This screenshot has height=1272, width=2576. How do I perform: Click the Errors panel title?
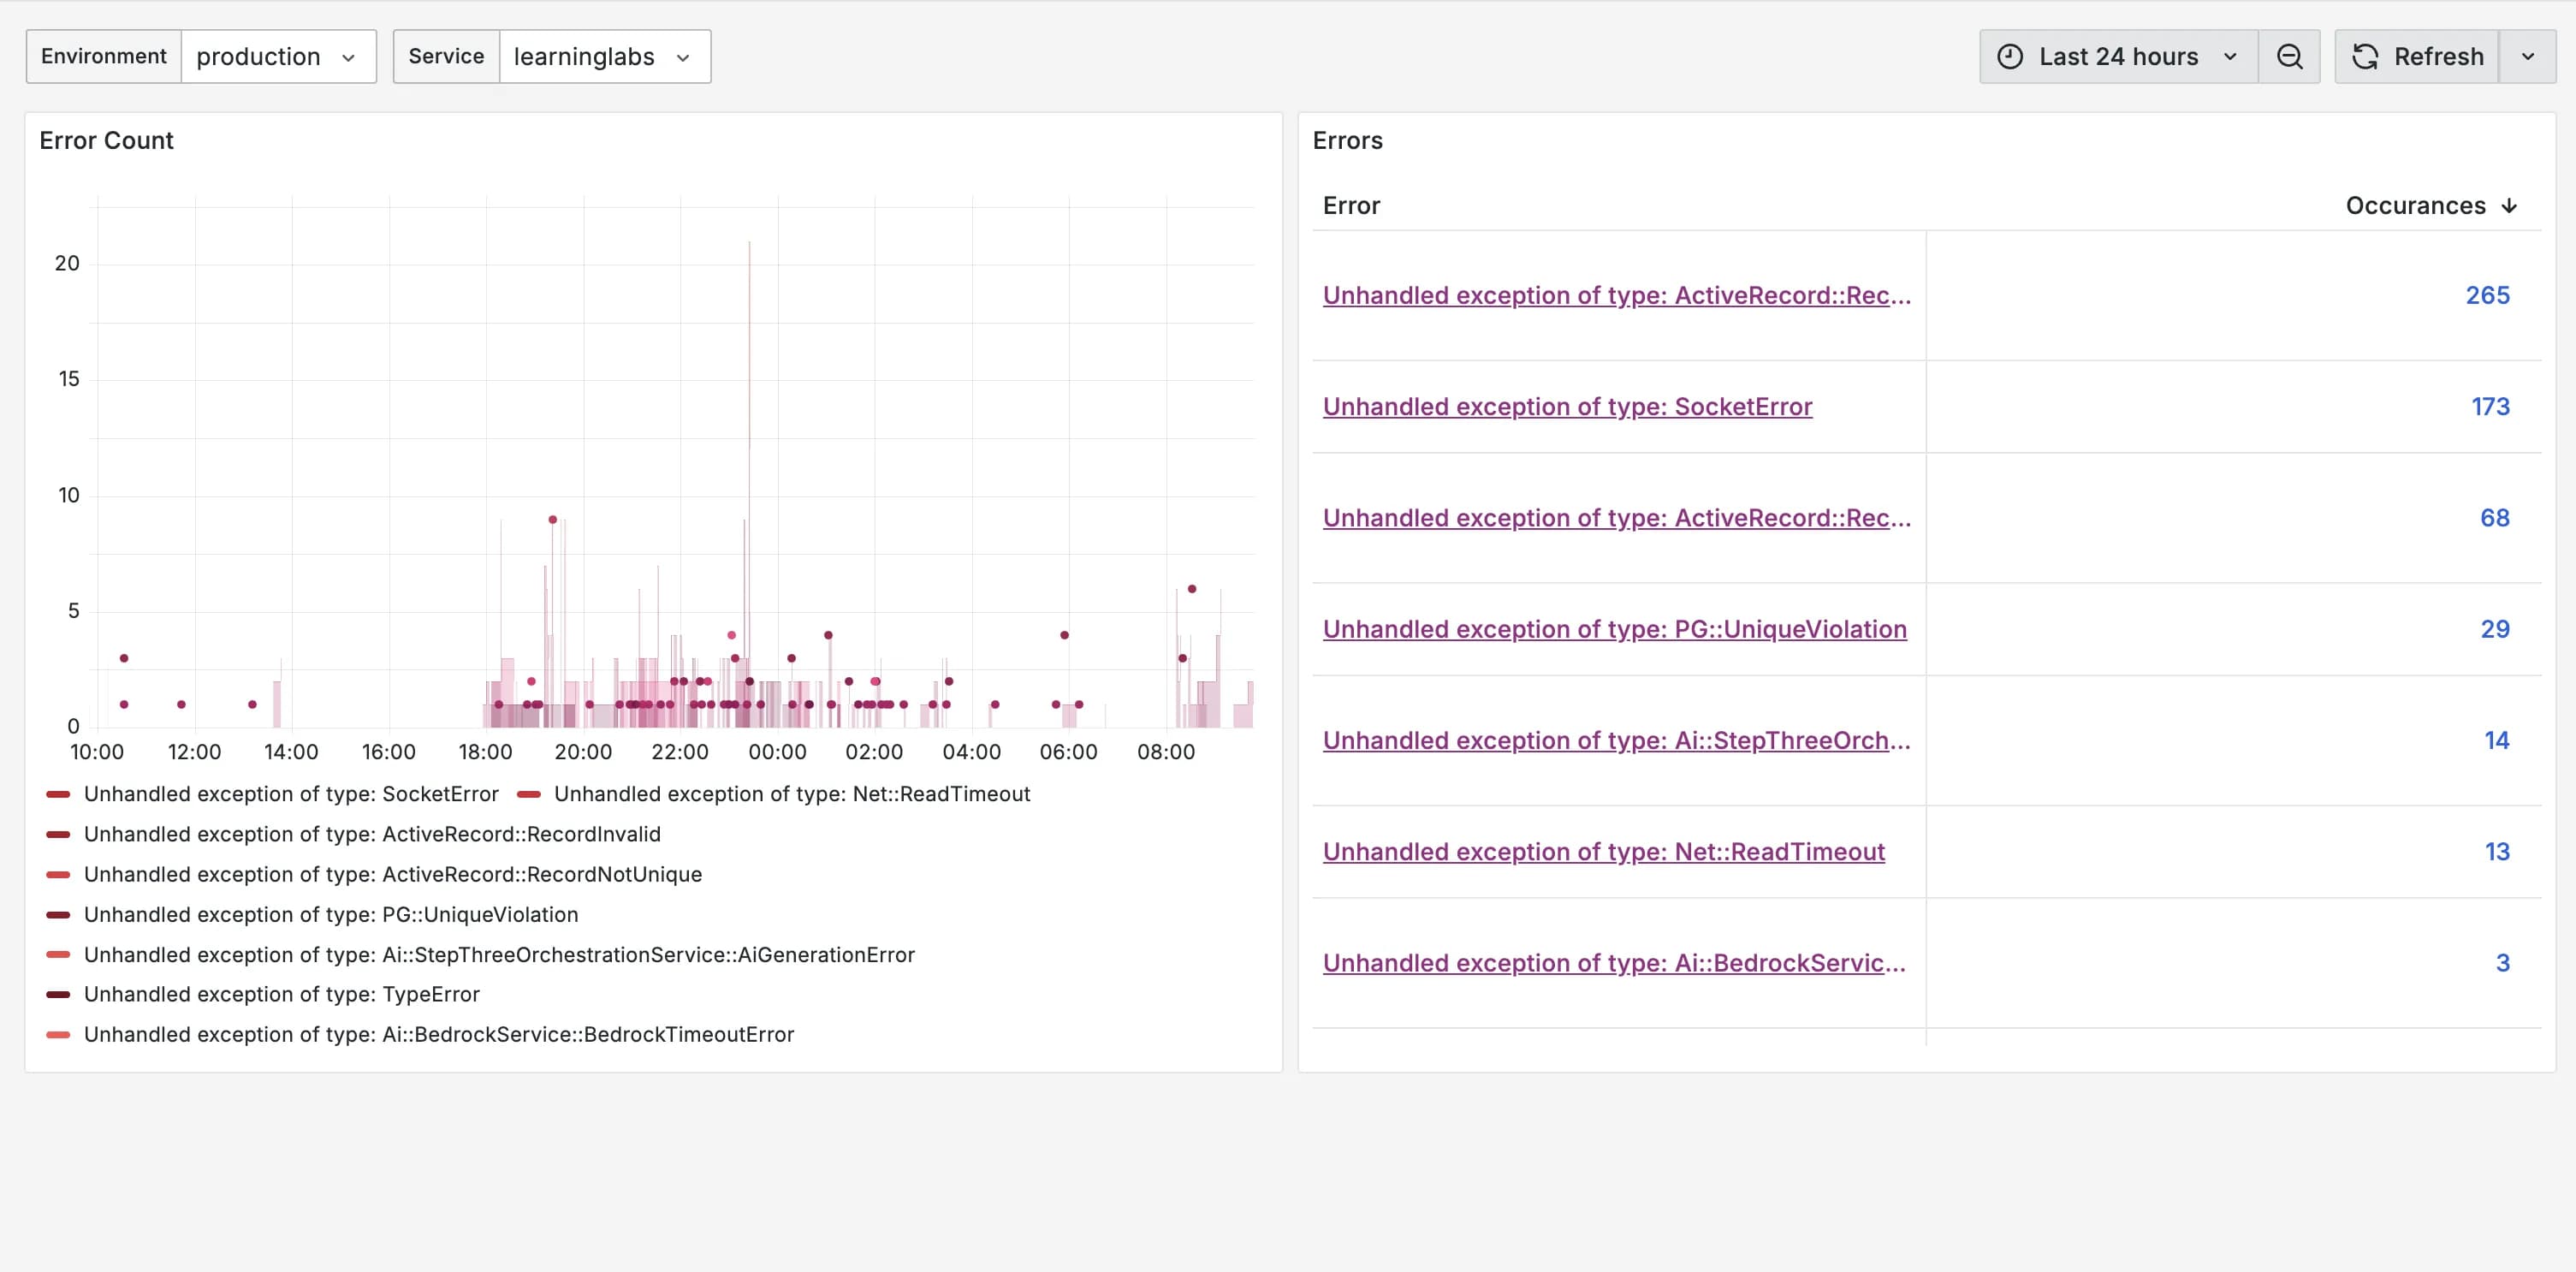[x=1347, y=141]
